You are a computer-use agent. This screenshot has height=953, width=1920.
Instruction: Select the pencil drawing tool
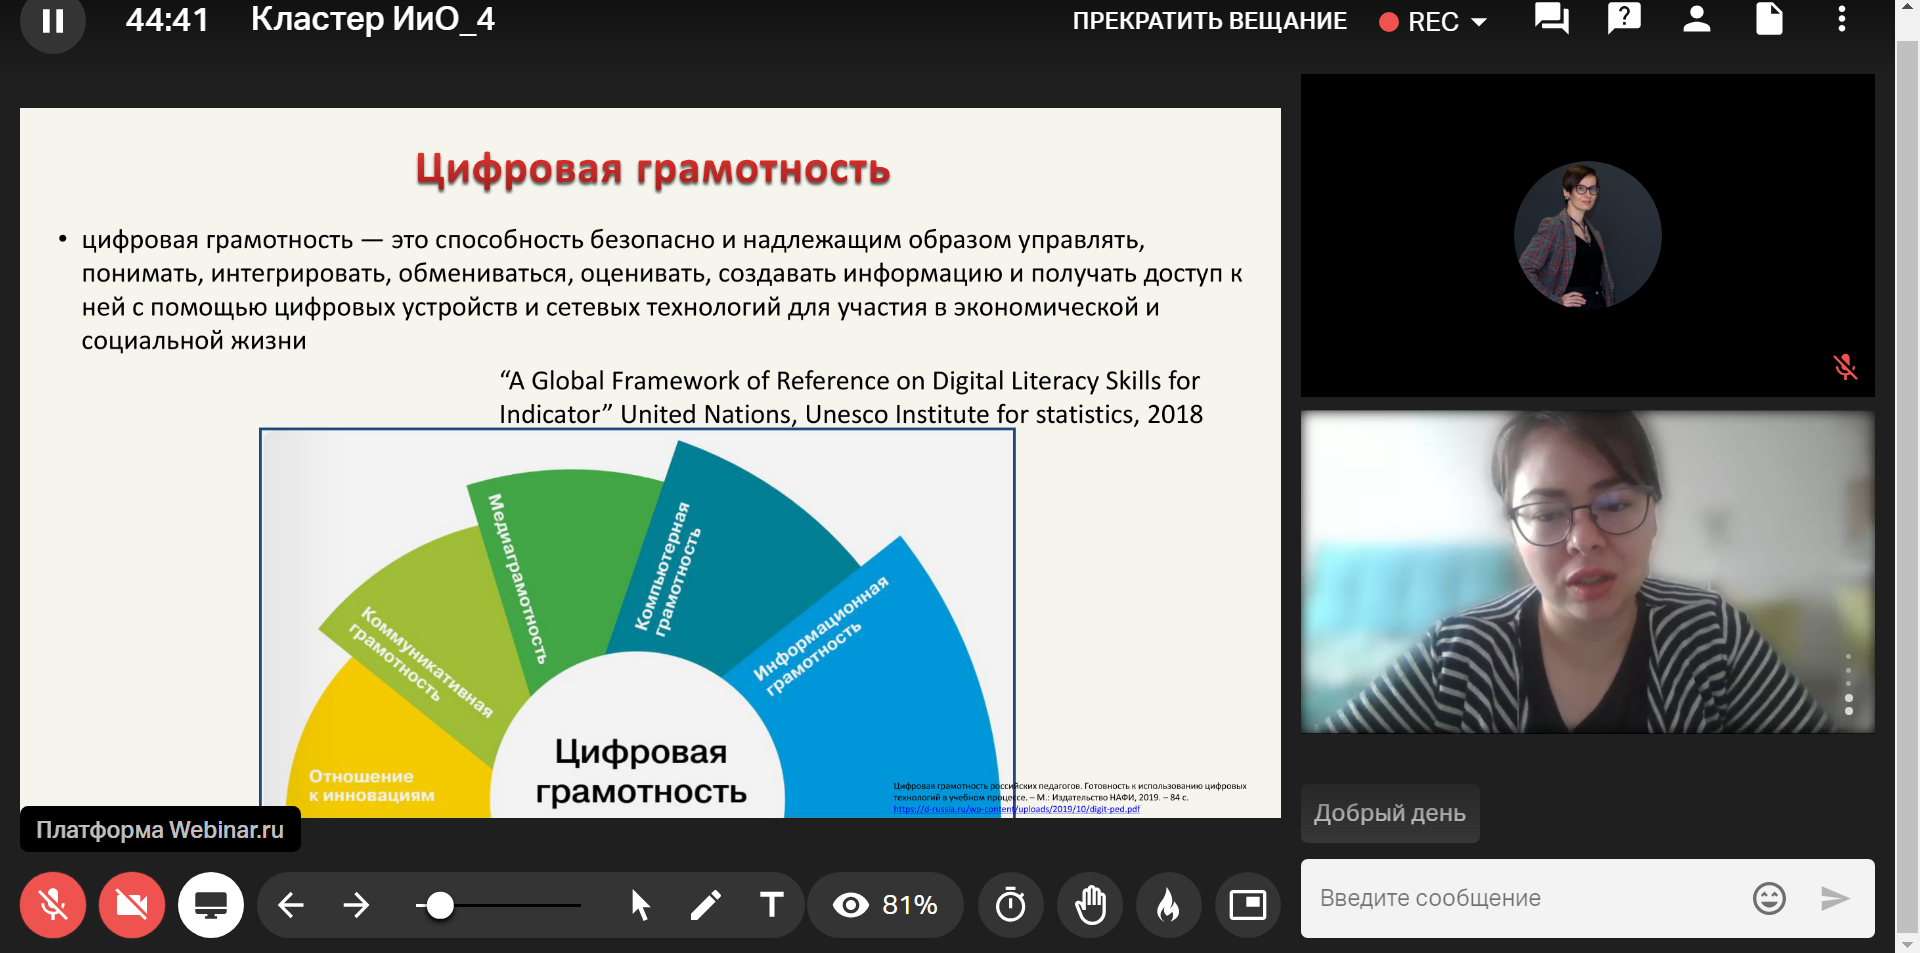pyautogui.click(x=706, y=905)
